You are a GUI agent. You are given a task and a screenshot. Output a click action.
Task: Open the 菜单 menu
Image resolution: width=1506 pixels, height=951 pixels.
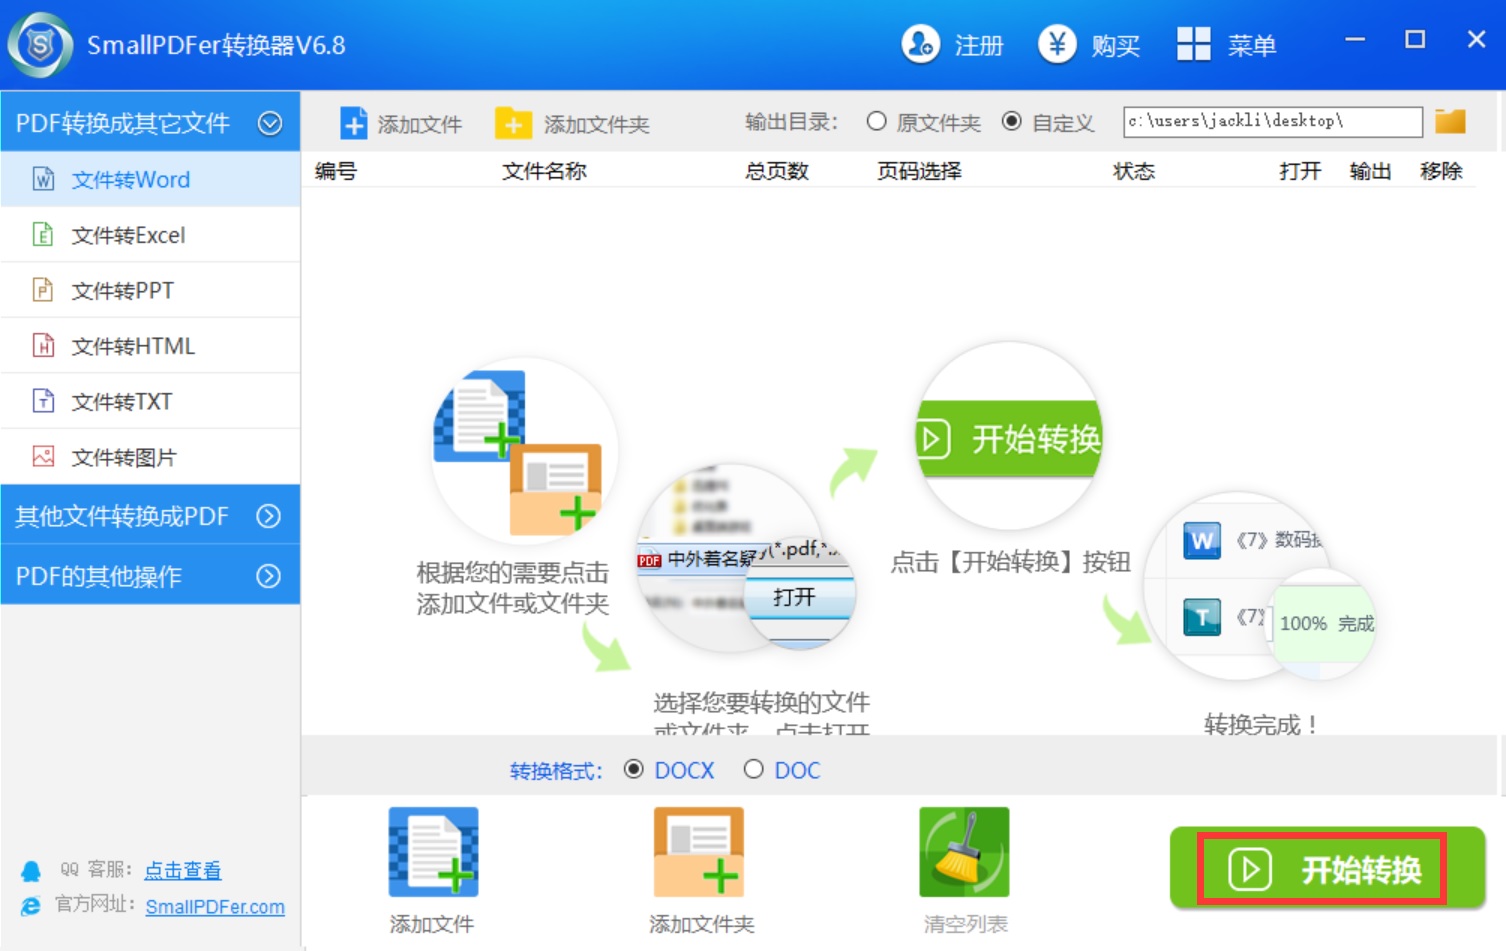(1227, 45)
